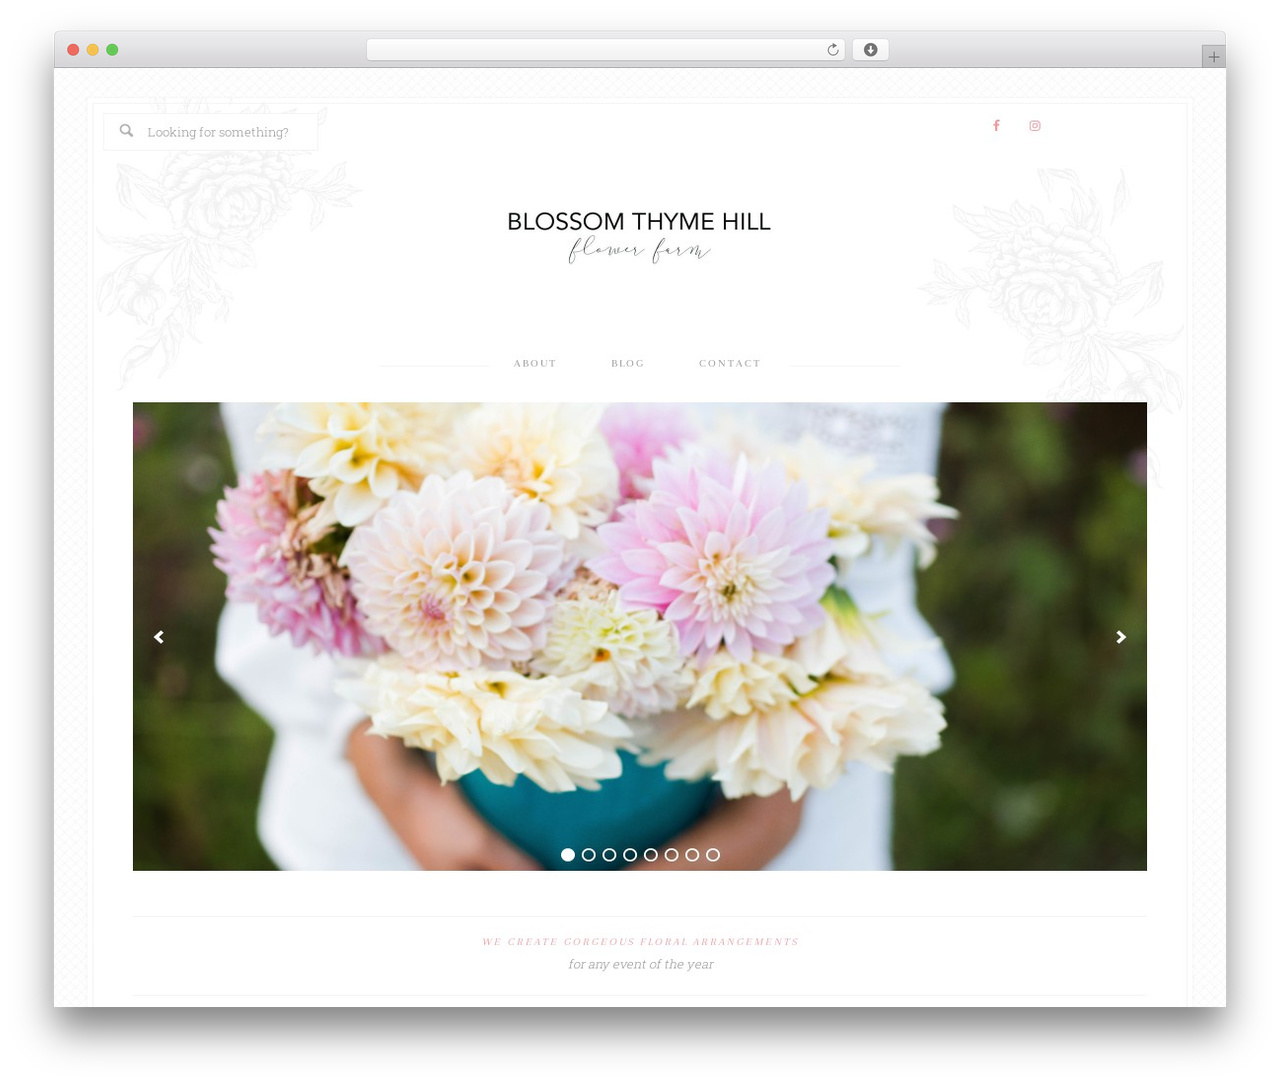1280x1084 pixels.
Task: Go to previous slide with left arrow
Action: (x=158, y=637)
